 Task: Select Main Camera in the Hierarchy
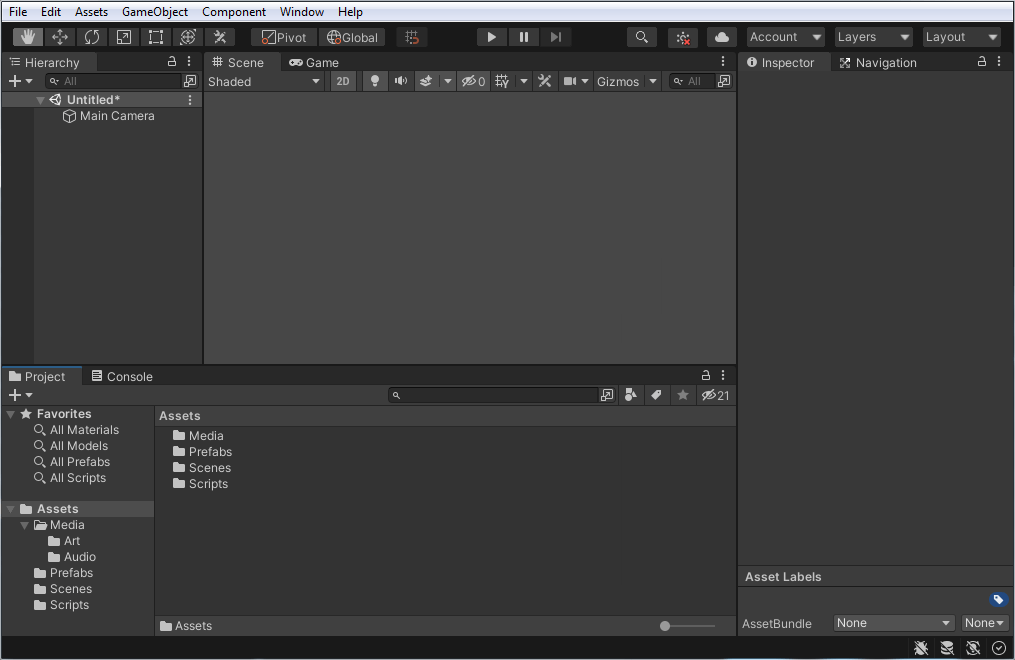(117, 116)
